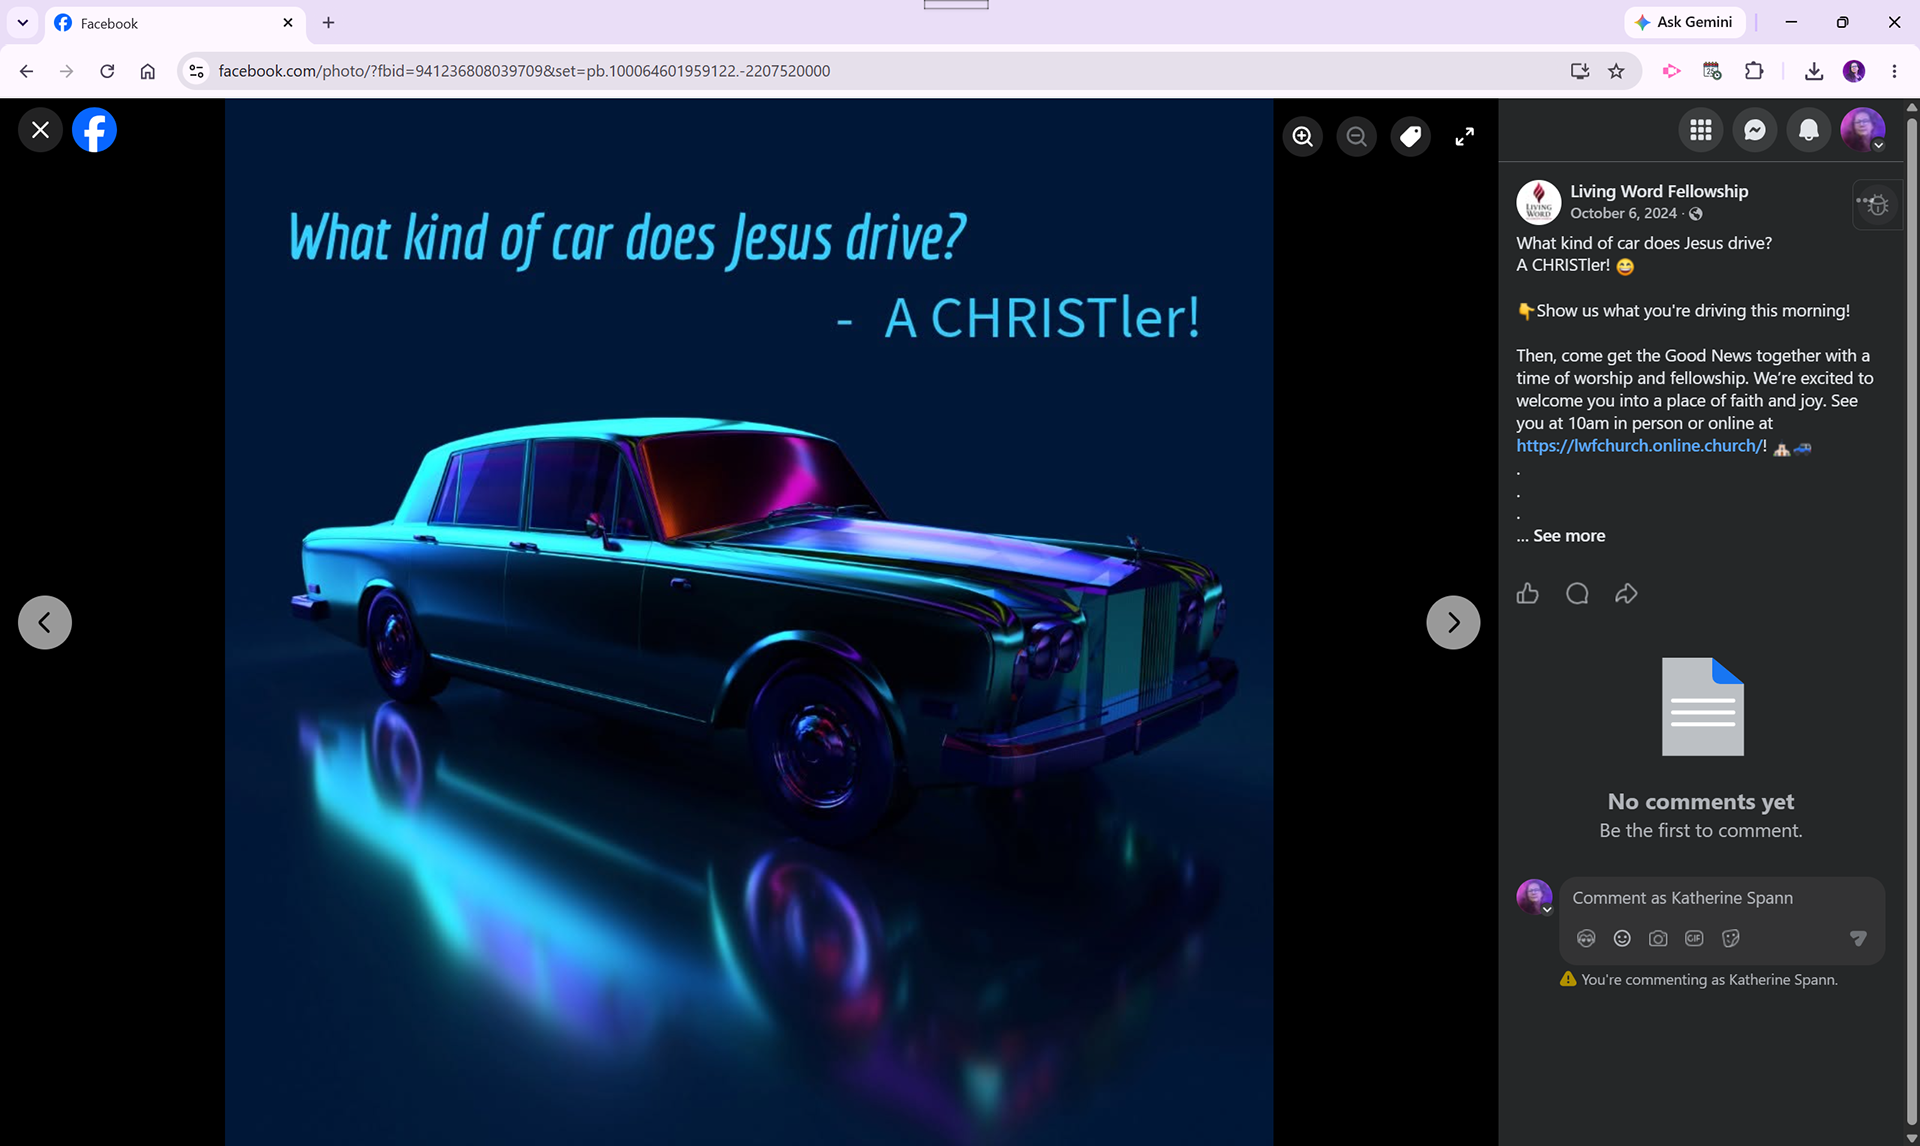Screen dimensions: 1920x1146
Task: Share the post
Action: pos(1626,593)
